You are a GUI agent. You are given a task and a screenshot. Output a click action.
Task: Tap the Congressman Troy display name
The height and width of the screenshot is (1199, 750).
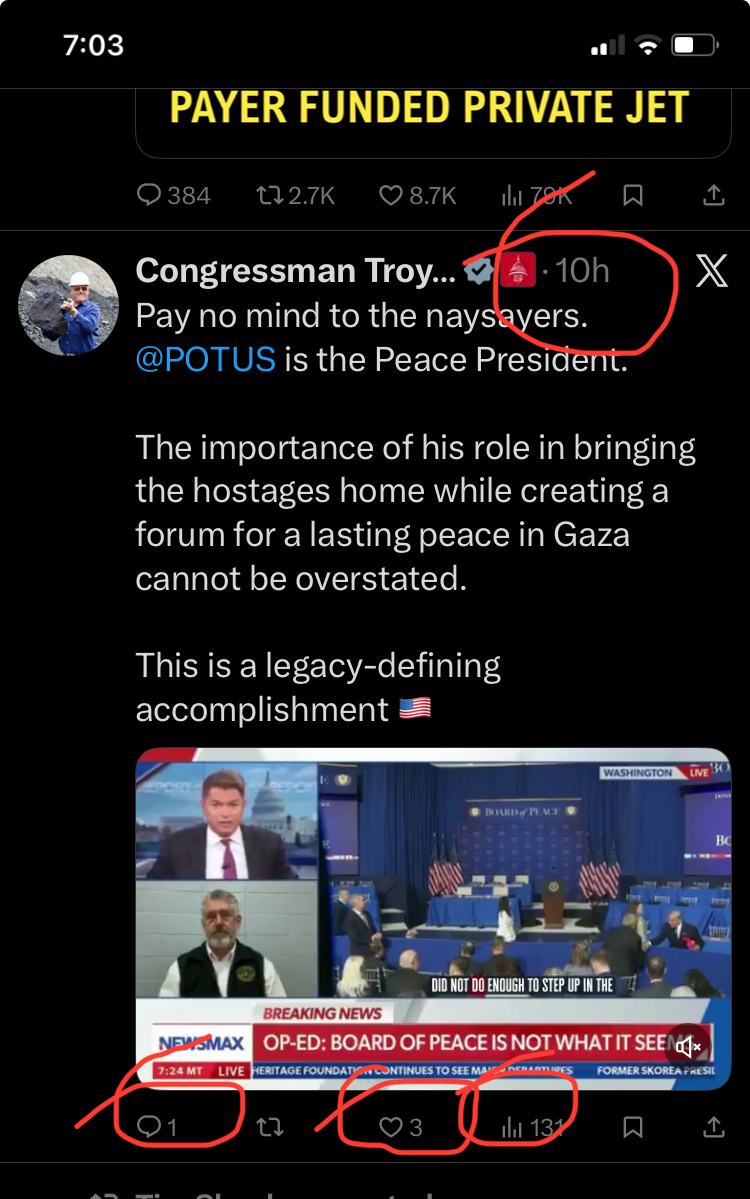coord(295,270)
